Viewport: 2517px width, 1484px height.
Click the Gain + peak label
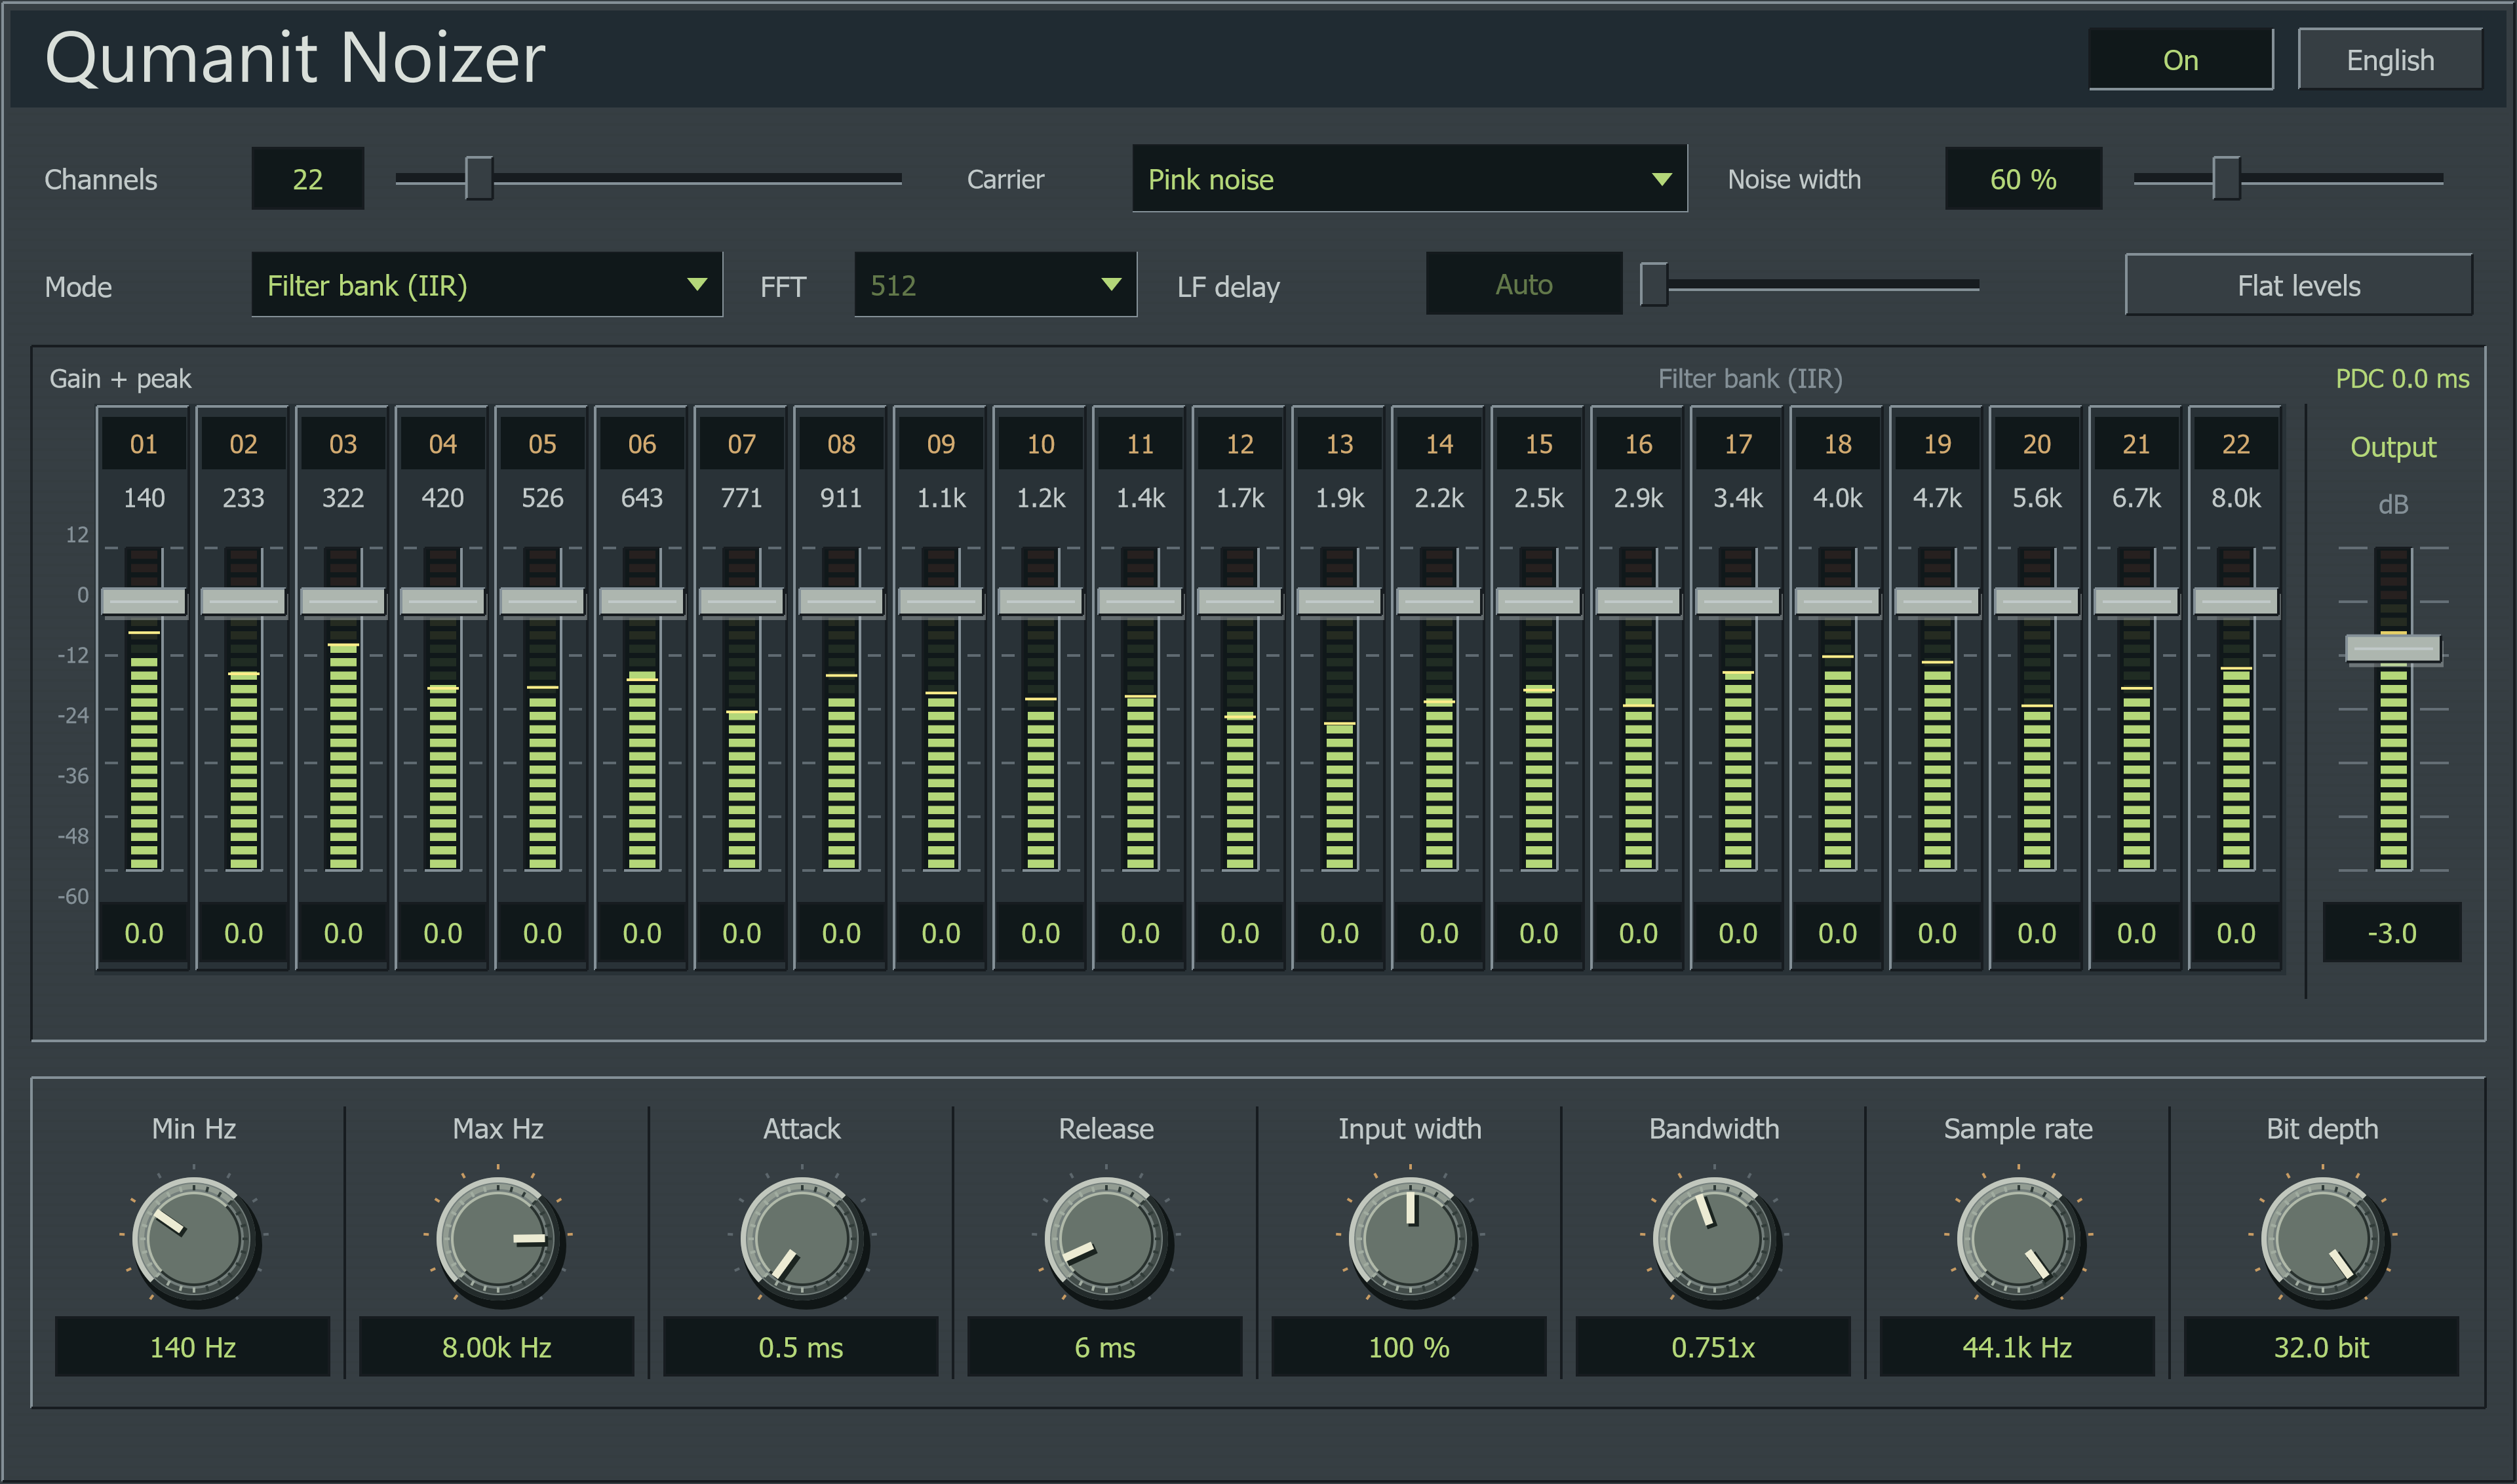point(120,379)
